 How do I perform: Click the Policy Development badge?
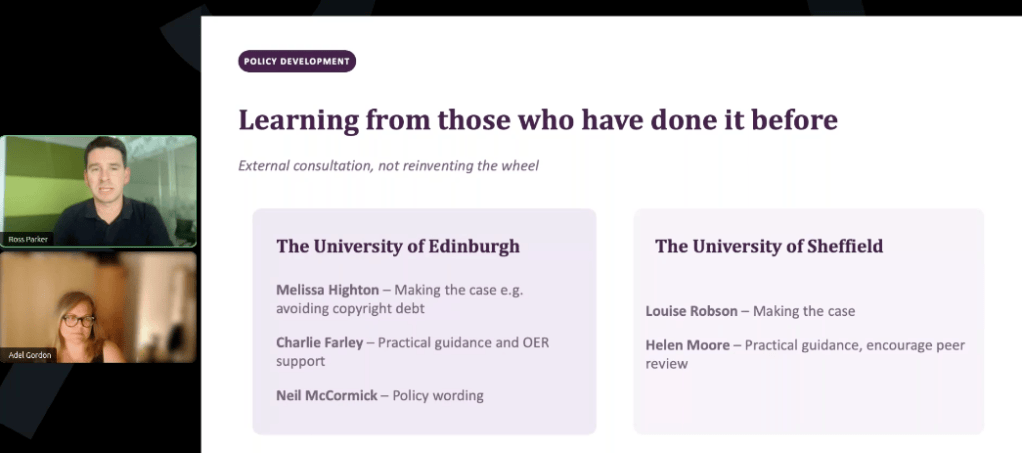tap(297, 61)
